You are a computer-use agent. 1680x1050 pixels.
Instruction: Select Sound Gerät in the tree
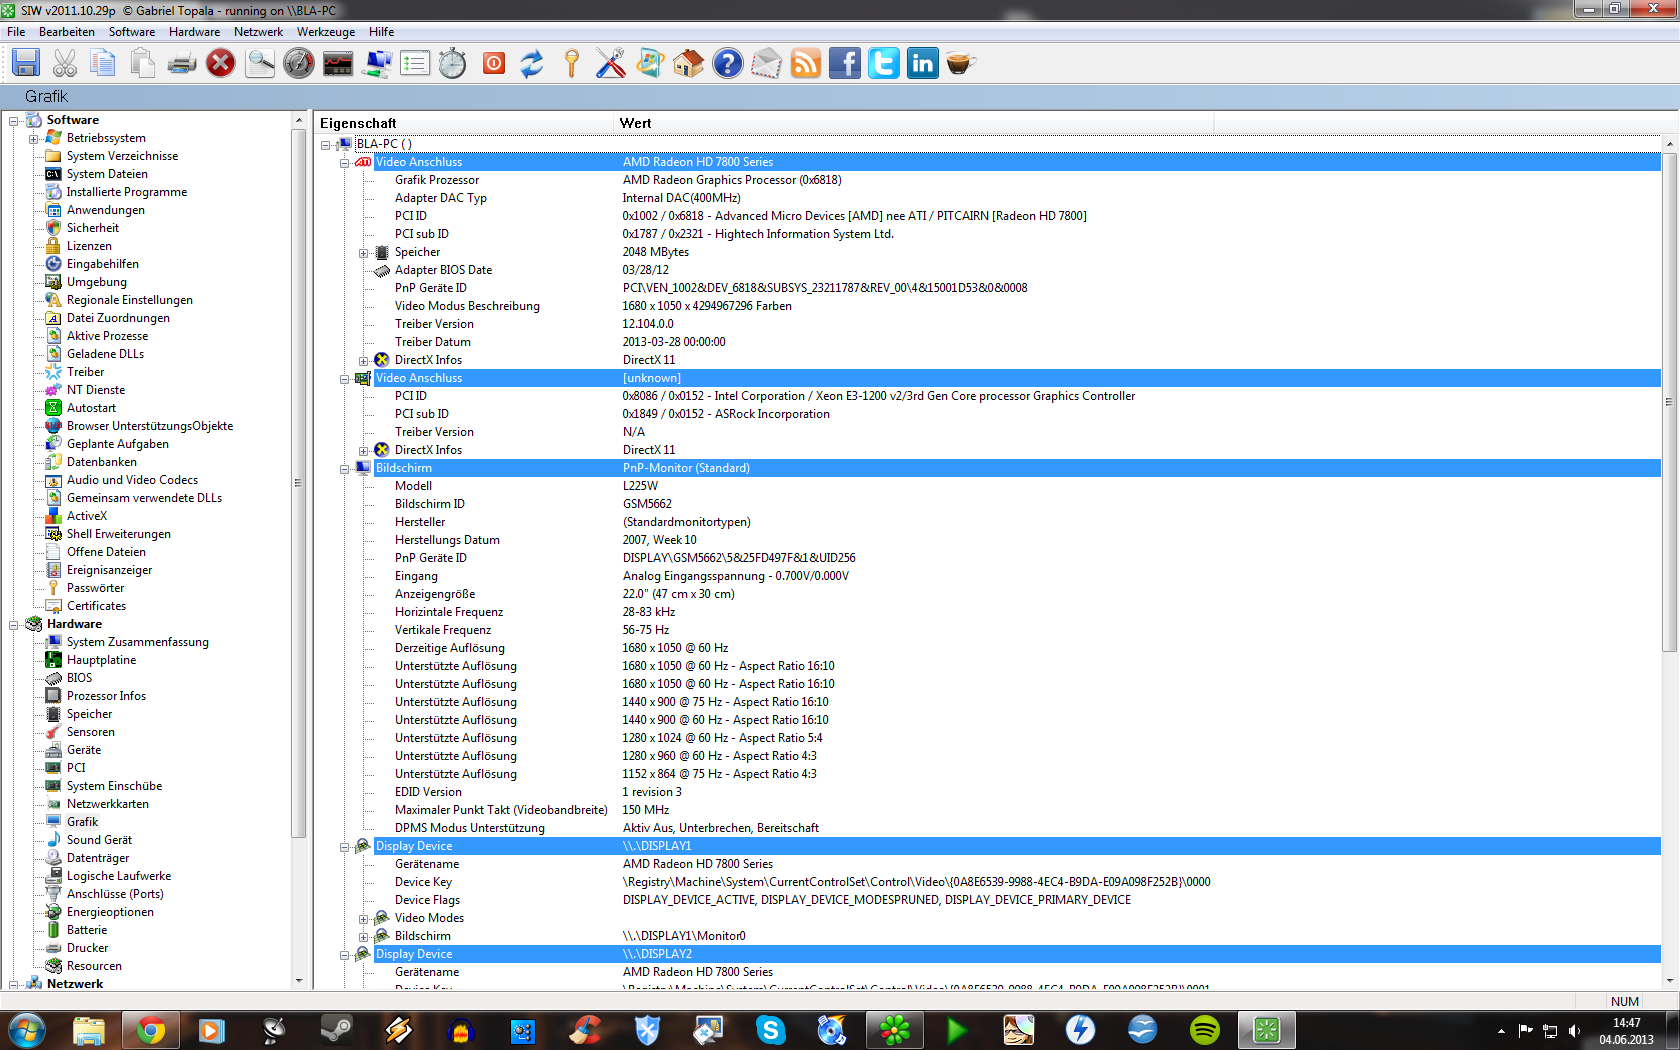coord(99,840)
